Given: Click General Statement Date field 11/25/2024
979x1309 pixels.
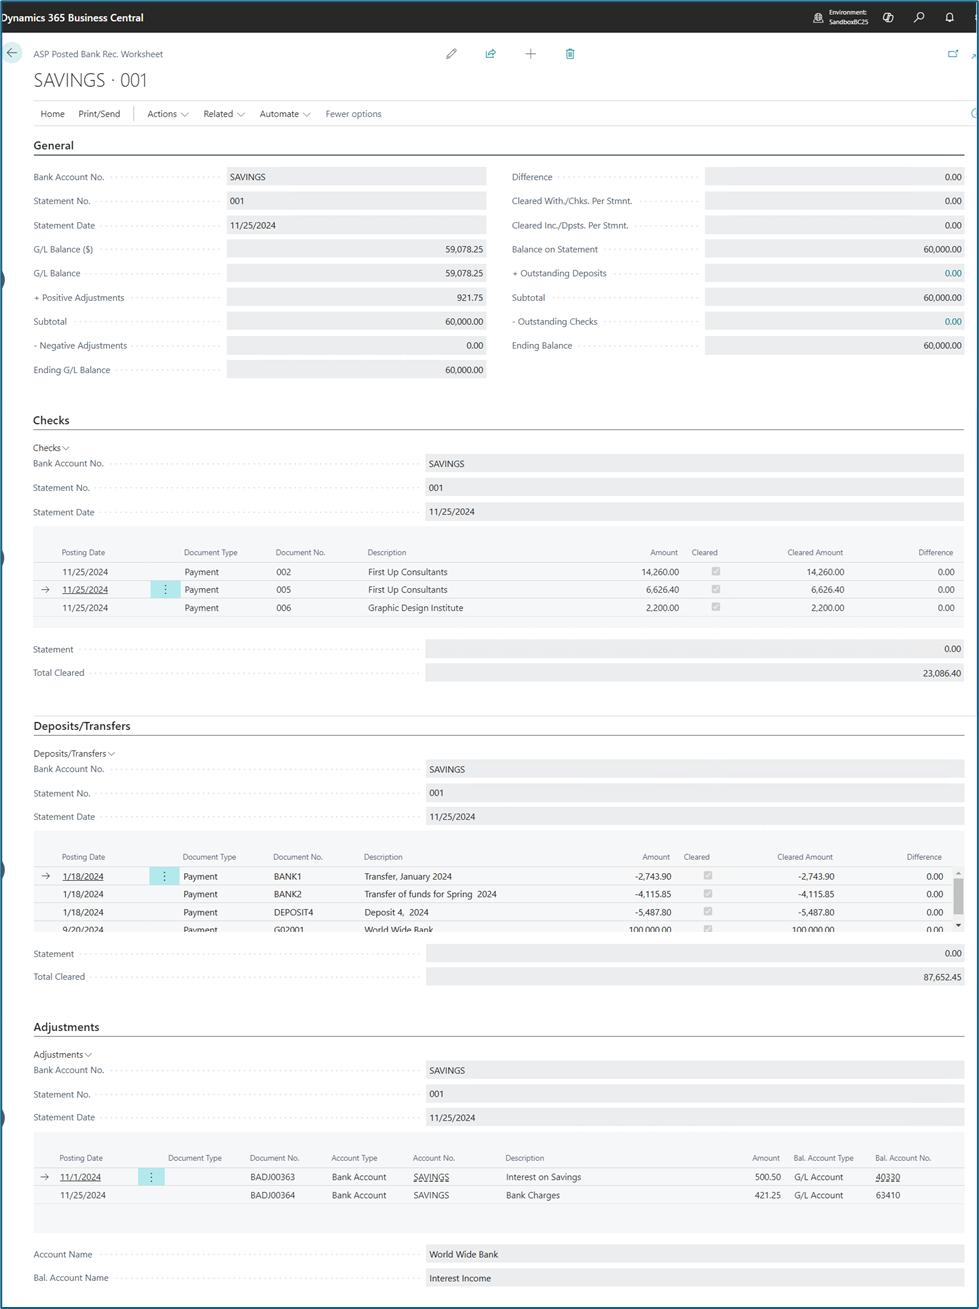Looking at the screenshot, I should coord(356,225).
